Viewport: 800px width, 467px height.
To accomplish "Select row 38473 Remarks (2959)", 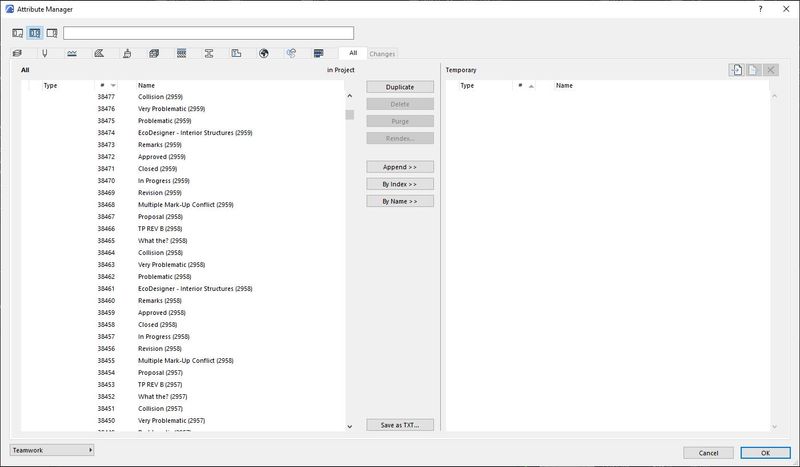I will [x=183, y=144].
